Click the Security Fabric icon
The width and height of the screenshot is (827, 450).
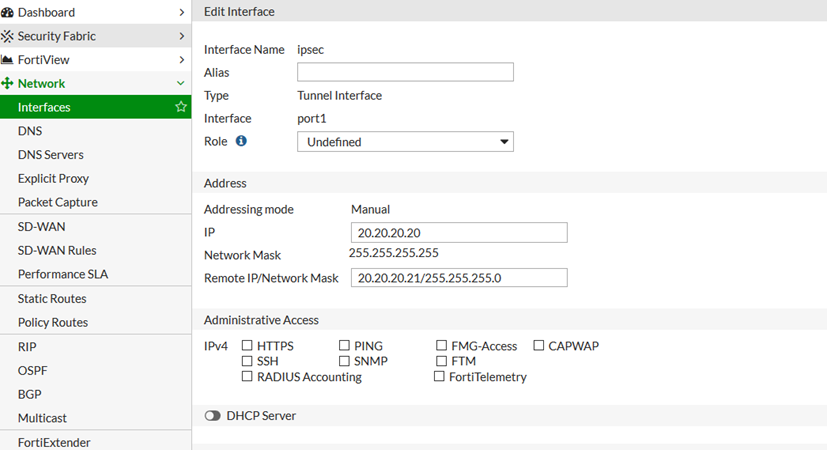point(8,36)
